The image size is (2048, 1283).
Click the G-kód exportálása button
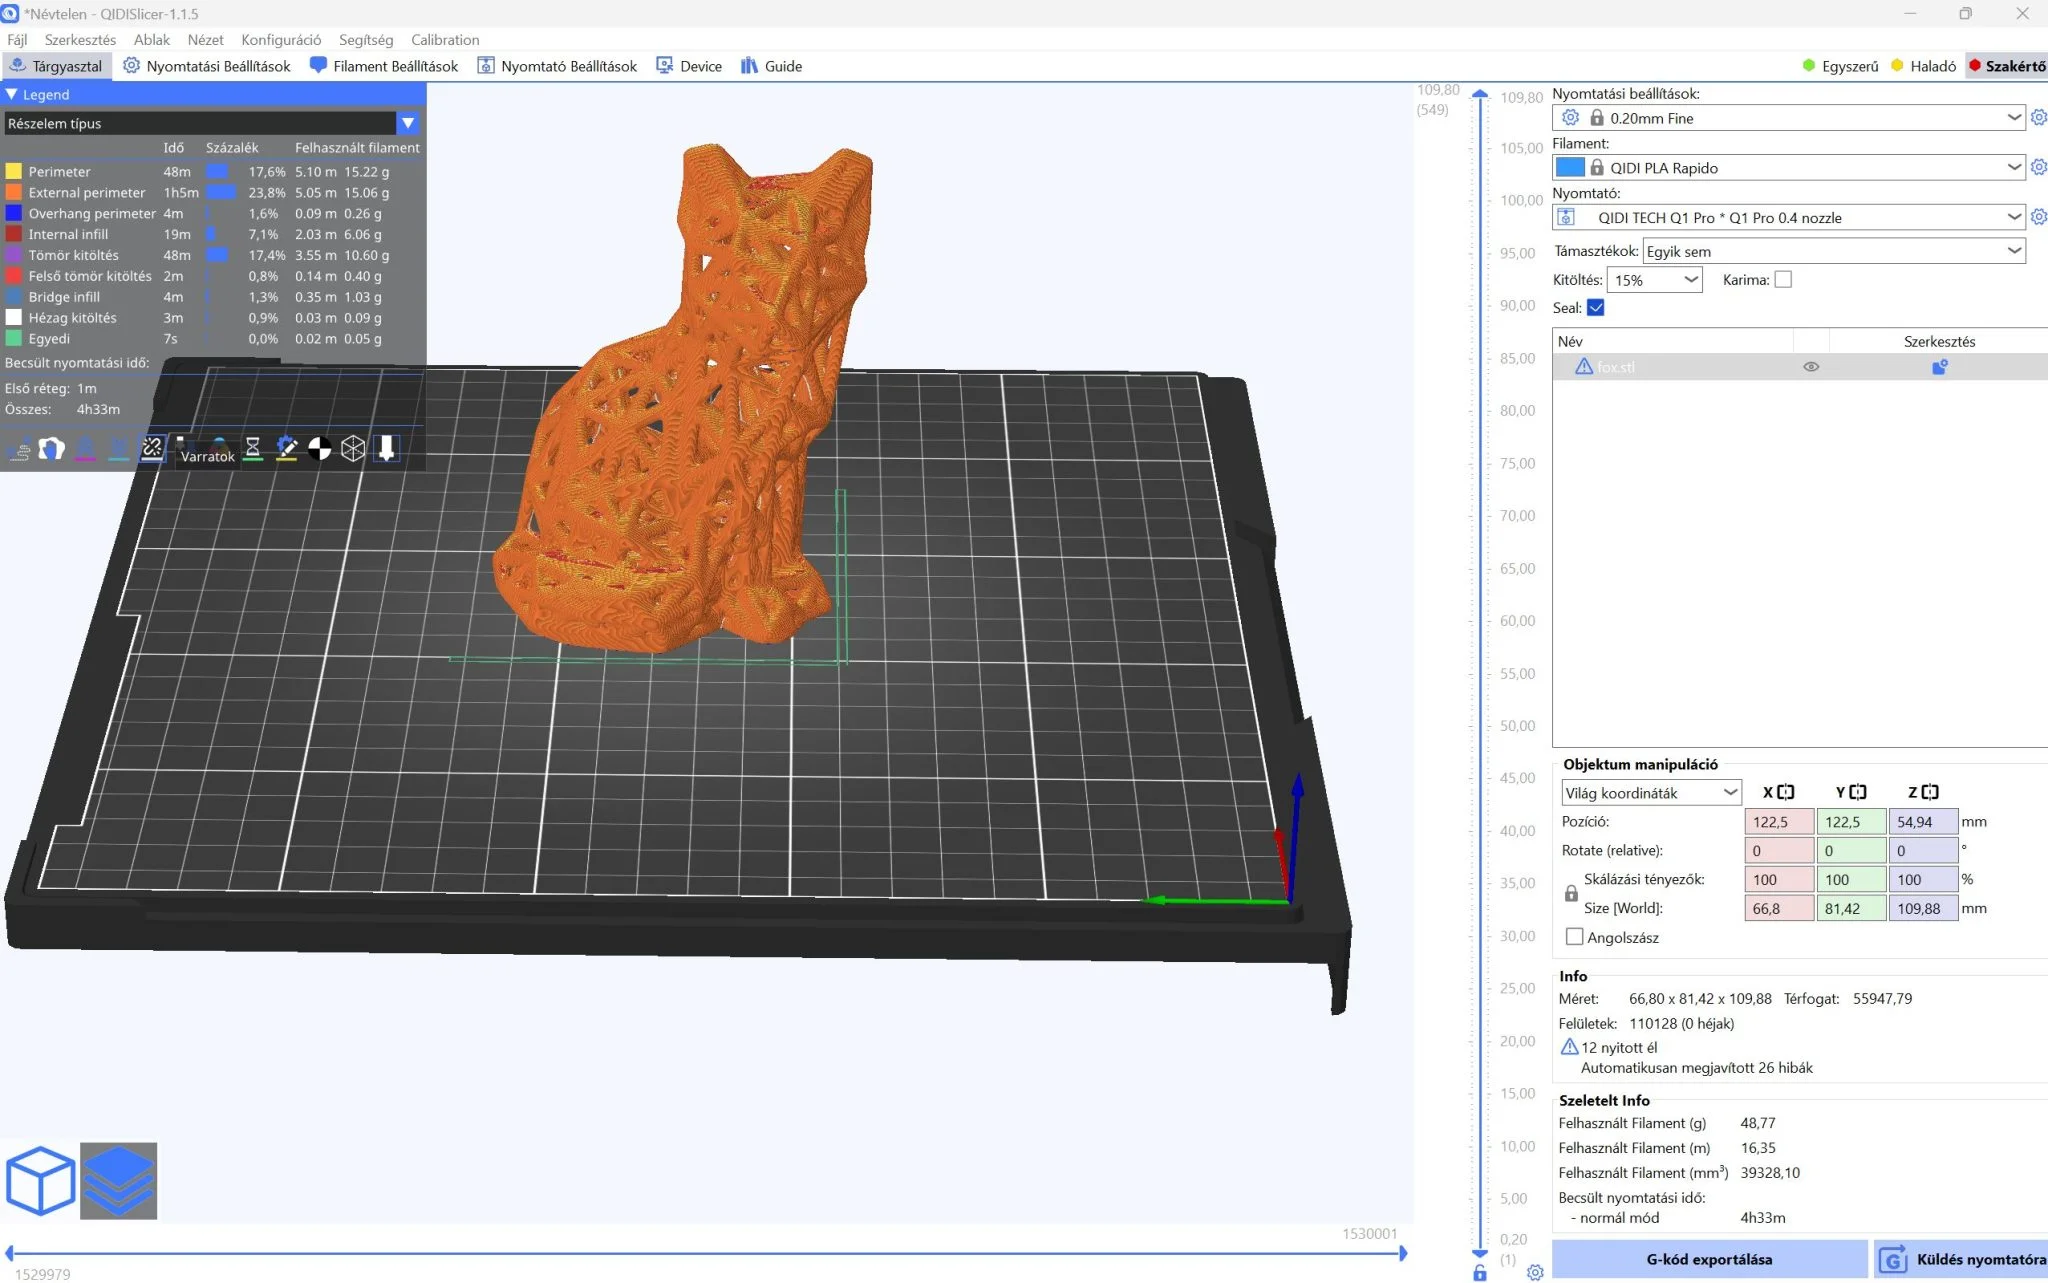[1709, 1259]
